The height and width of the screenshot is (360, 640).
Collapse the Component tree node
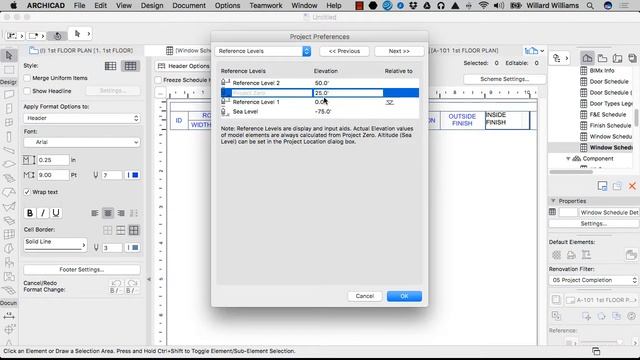coord(568,158)
